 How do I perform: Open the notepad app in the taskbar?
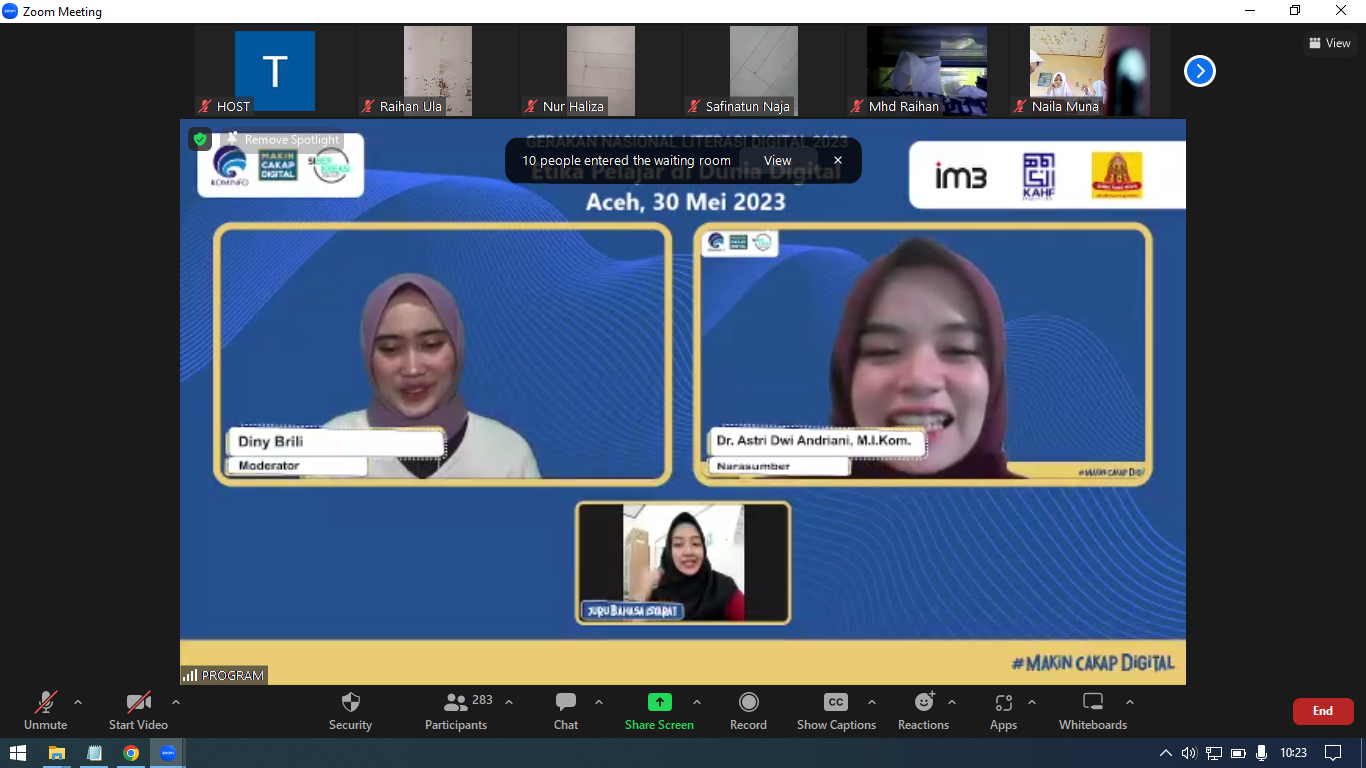pyautogui.click(x=94, y=753)
